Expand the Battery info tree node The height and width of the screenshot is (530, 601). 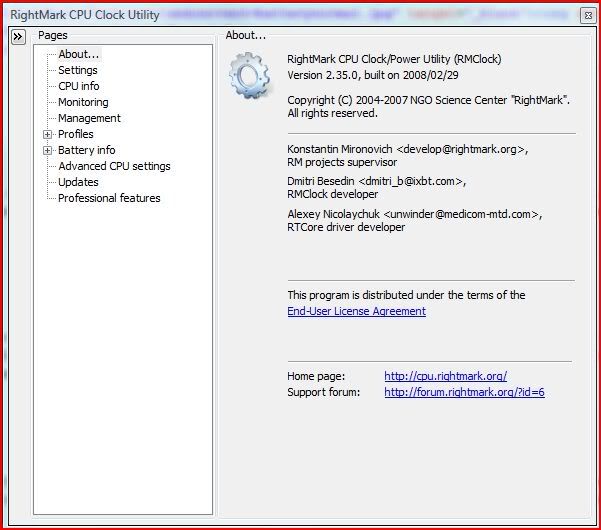[x=48, y=151]
